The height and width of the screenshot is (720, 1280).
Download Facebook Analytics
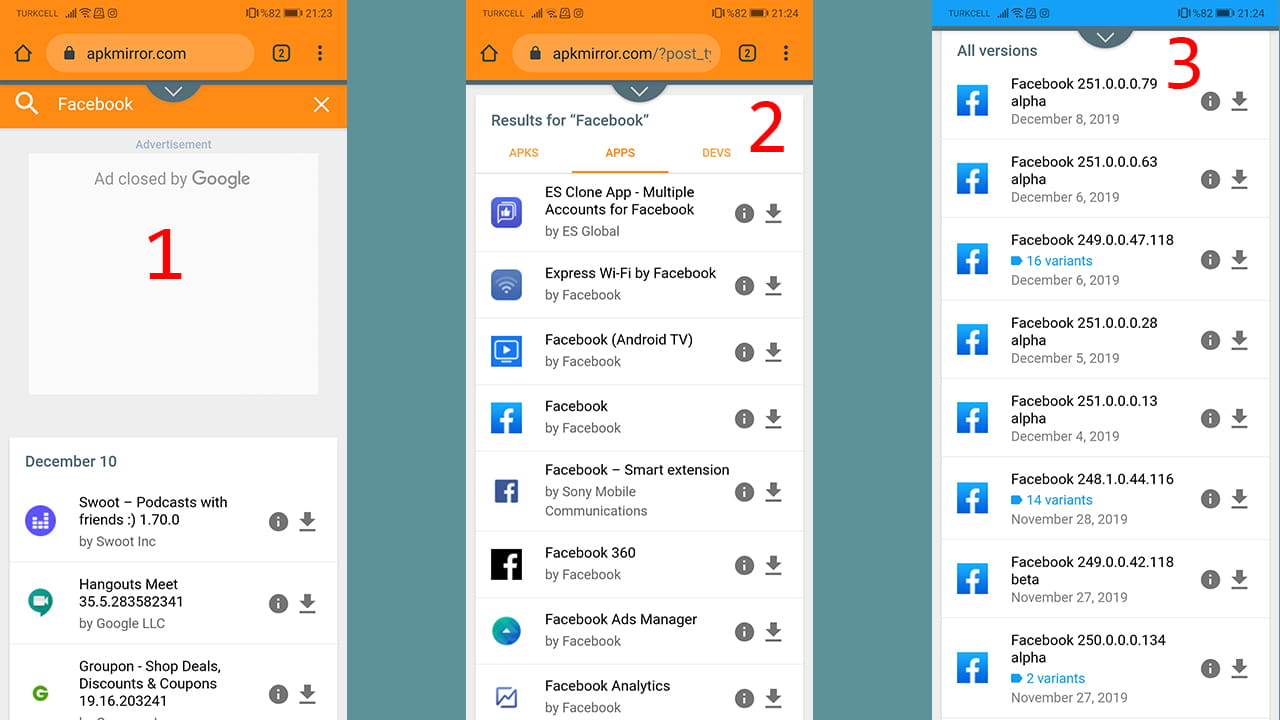[x=773, y=698]
